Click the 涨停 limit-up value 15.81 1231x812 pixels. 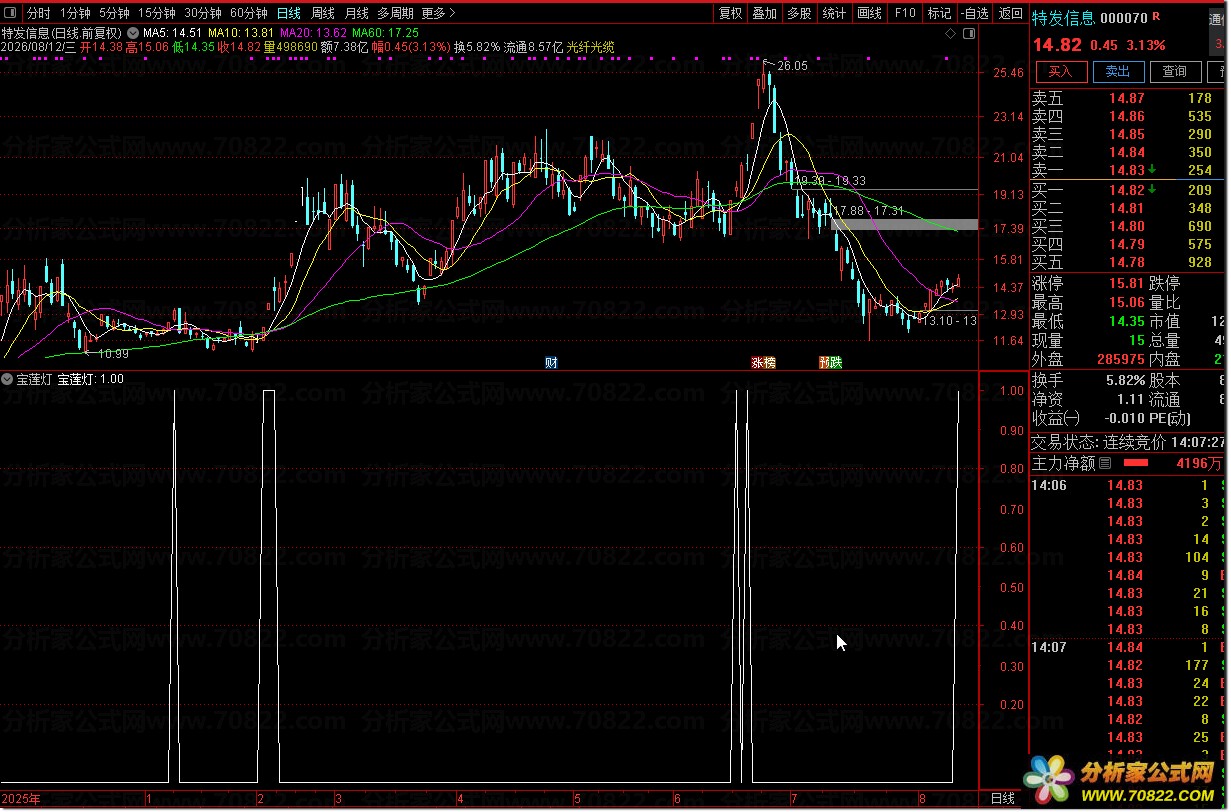(1126, 283)
